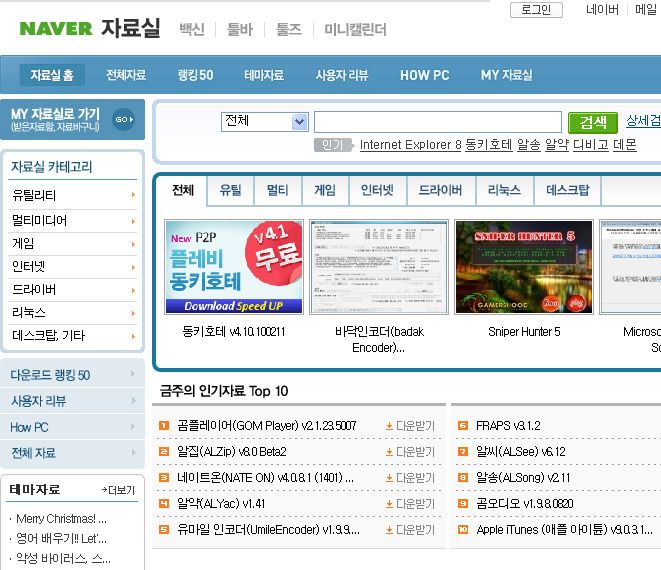Open the 곰오디오 v1.9.8.0820 entry
Image resolution: width=661 pixels, height=570 pixels.
point(525,504)
